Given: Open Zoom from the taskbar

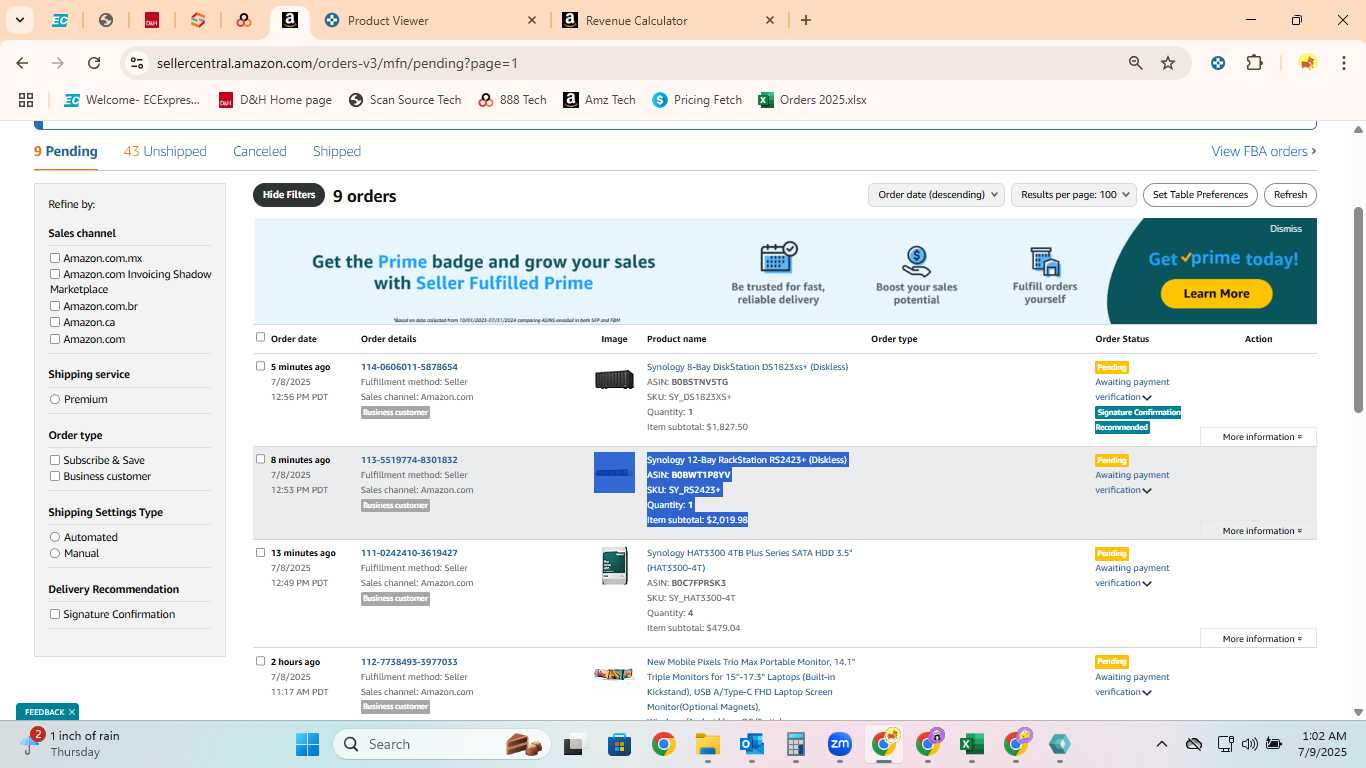Looking at the screenshot, I should [840, 744].
